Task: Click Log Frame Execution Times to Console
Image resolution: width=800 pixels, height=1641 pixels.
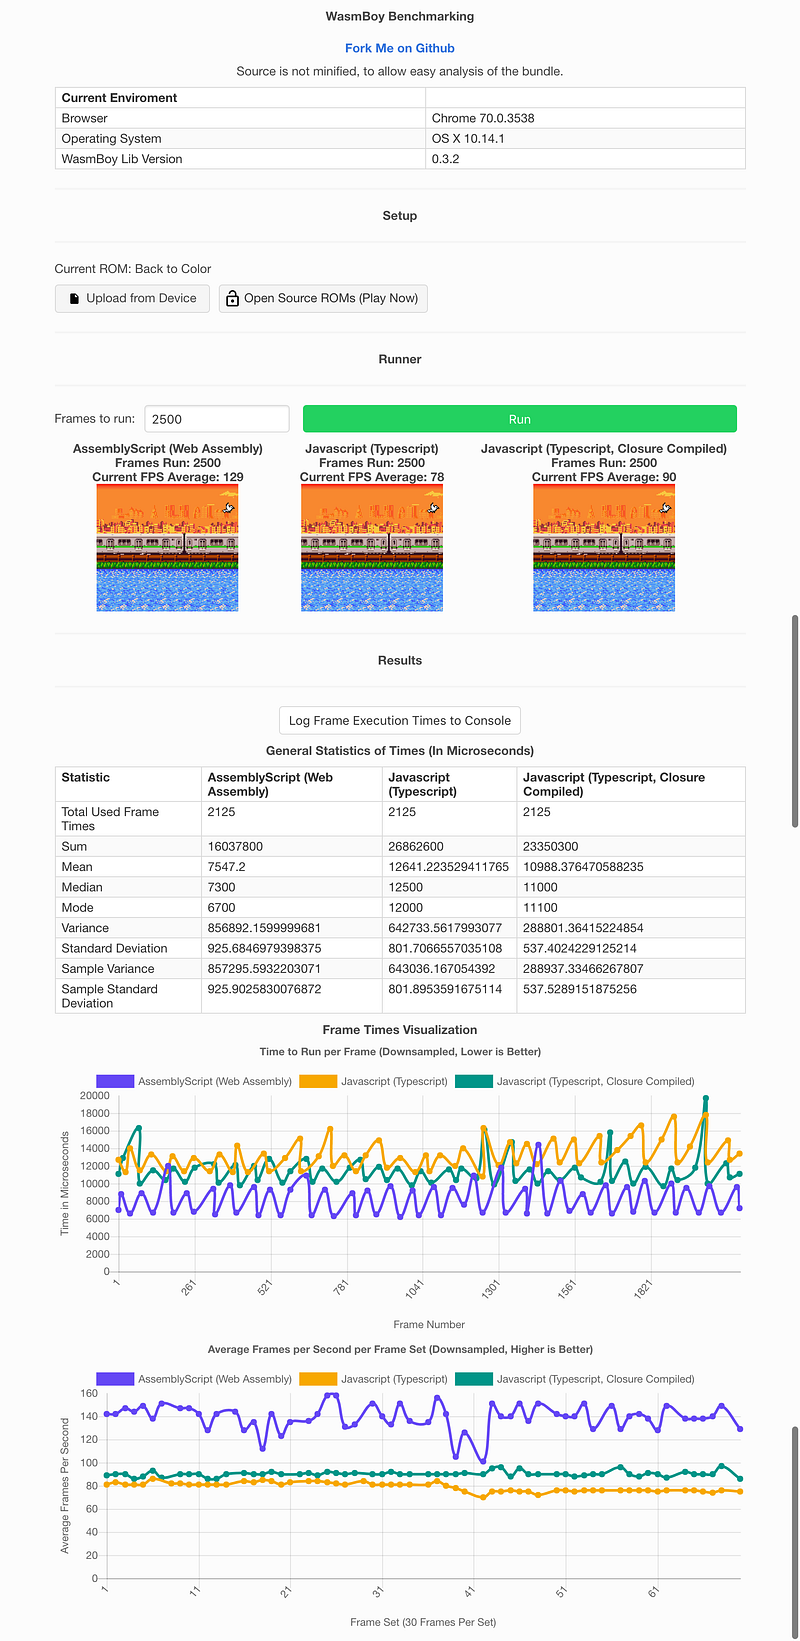Action: click(400, 720)
